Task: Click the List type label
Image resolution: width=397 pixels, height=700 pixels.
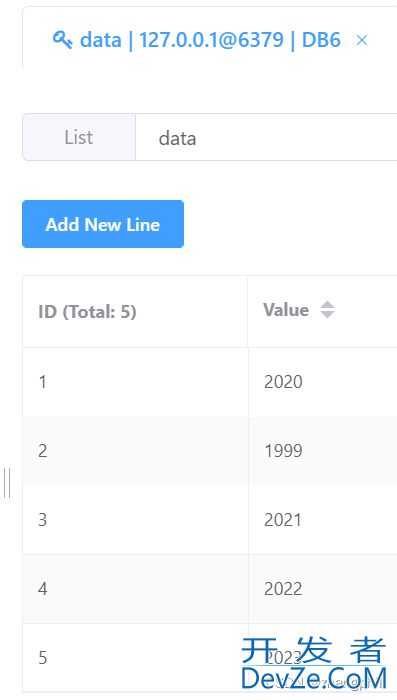Action: coord(79,137)
